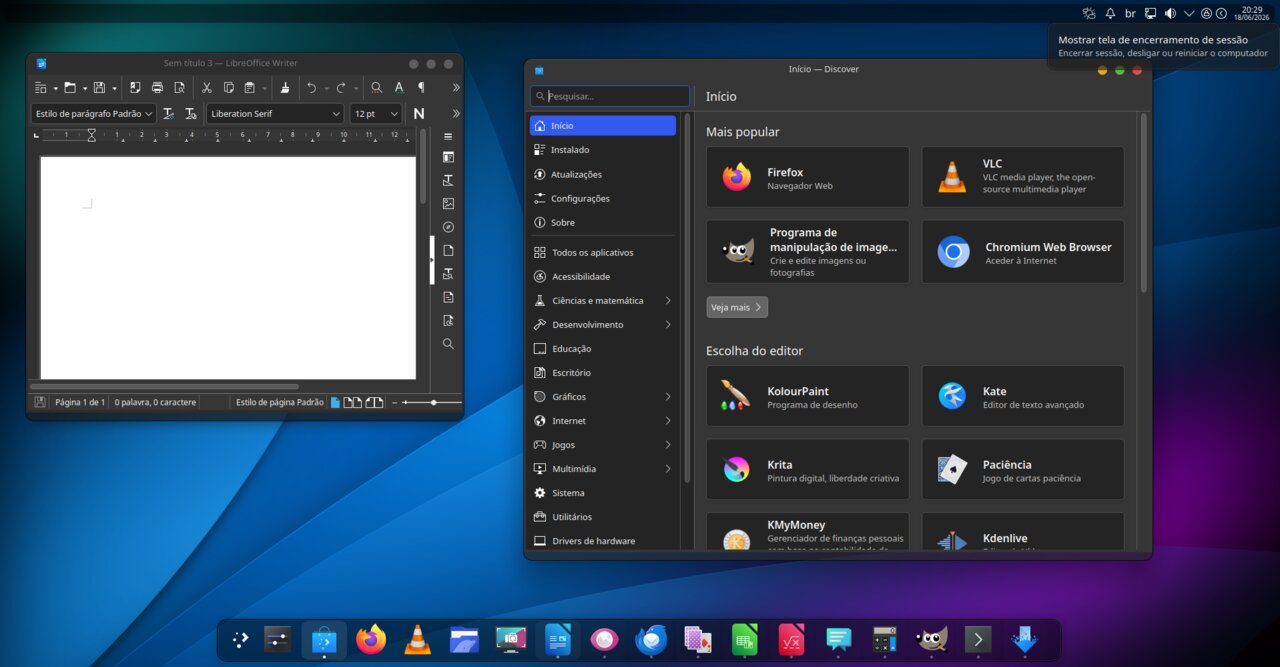
Task: Click the Paste clipboard icon in Writer
Action: (x=250, y=88)
